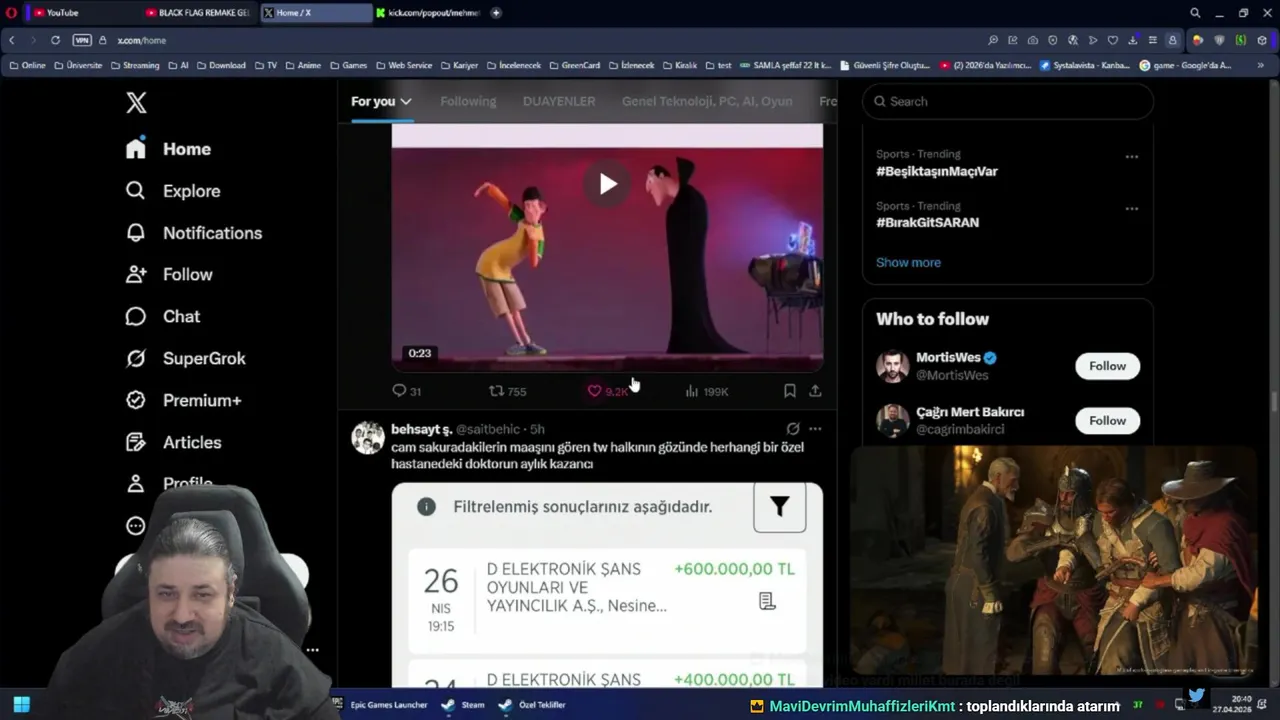Follow MortisWes
1280x720 pixels.
point(1107,366)
